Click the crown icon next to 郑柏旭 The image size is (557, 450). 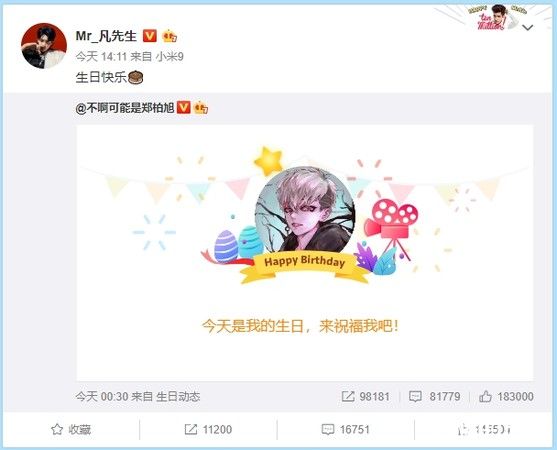point(201,108)
